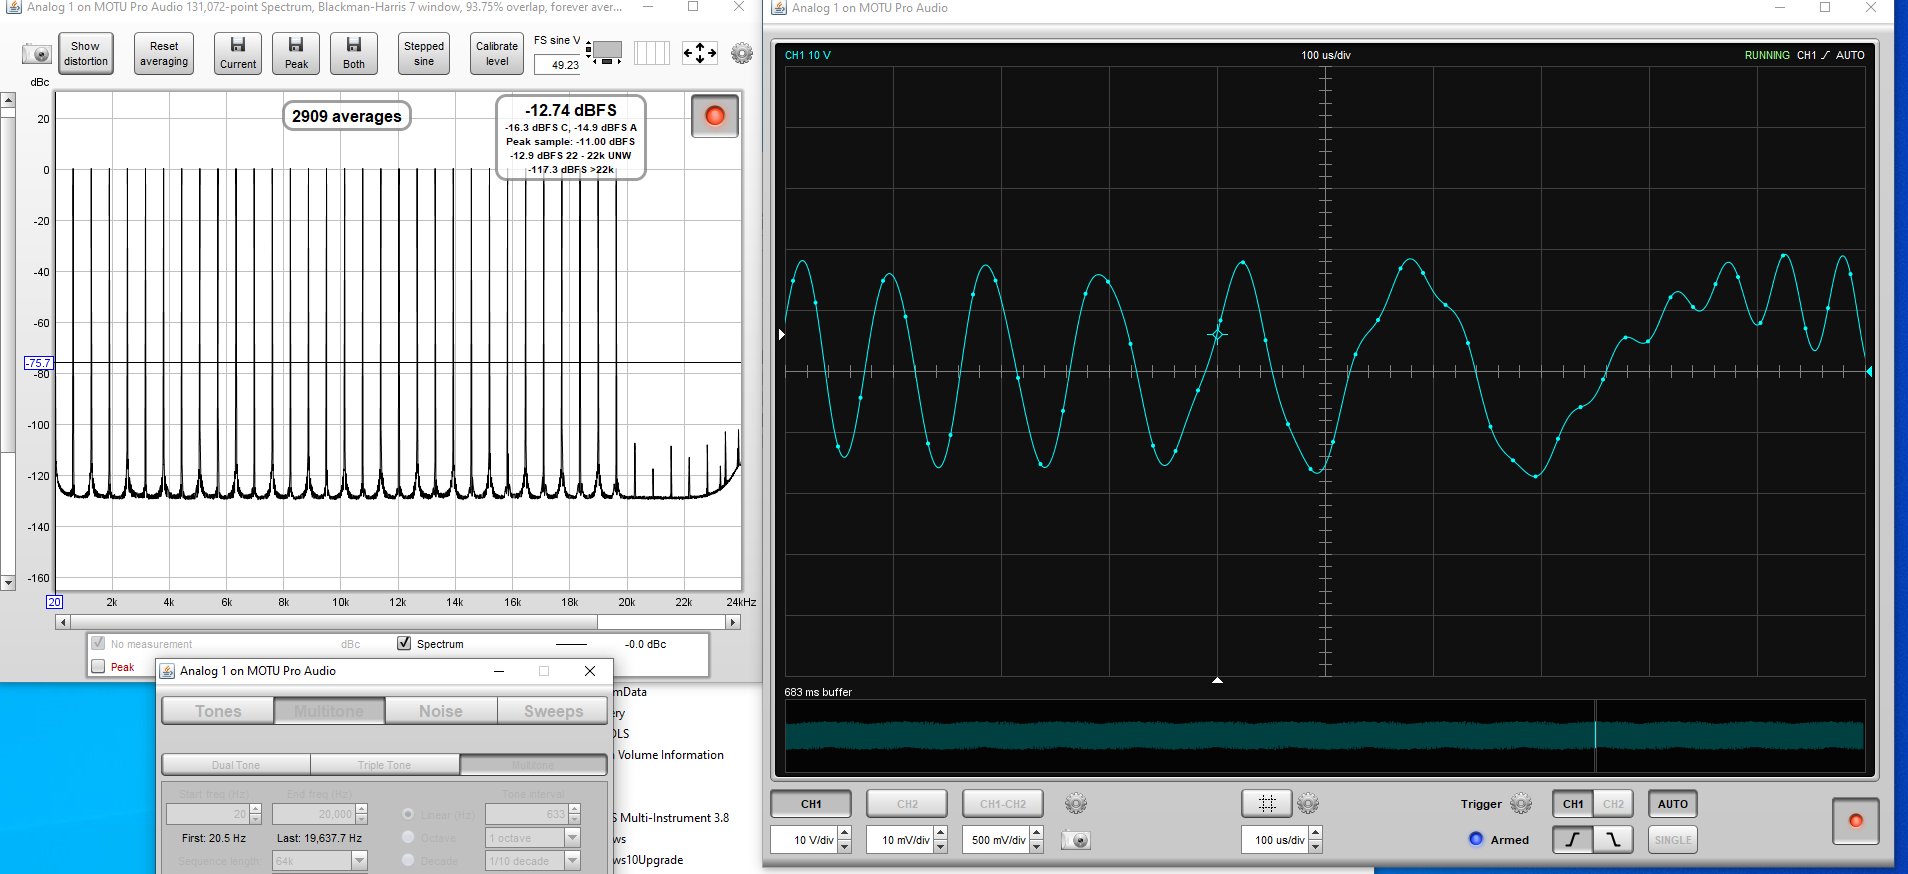Capture scope image with camera icon
This screenshot has height=874, width=1908.
(x=1076, y=840)
